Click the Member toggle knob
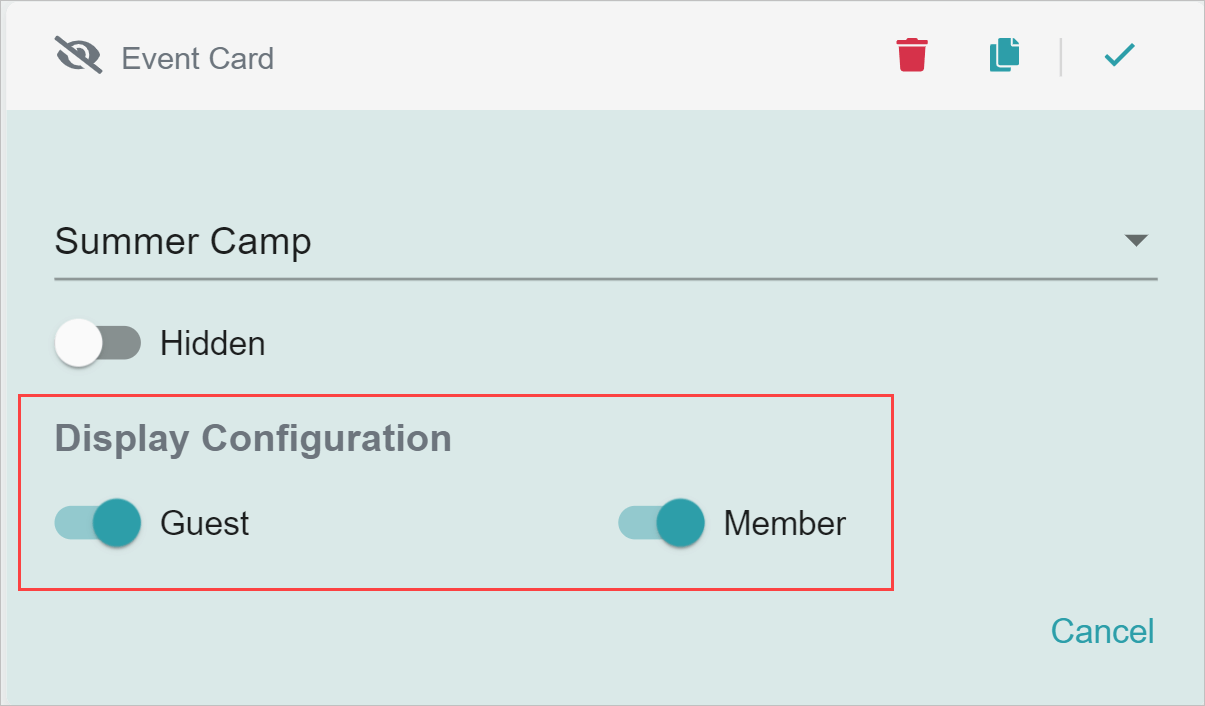 click(x=681, y=523)
